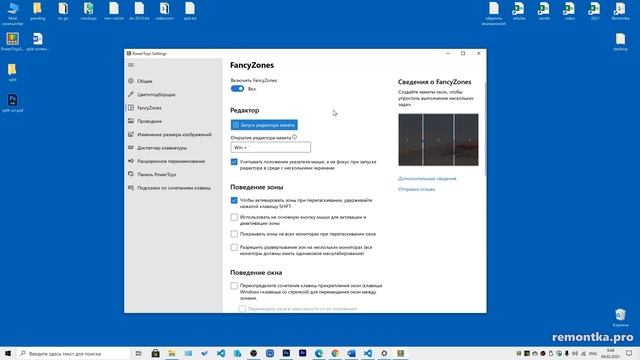The height and width of the screenshot is (360, 640).
Task: Select the video spreadsheet shortcut
Action: 569,11
